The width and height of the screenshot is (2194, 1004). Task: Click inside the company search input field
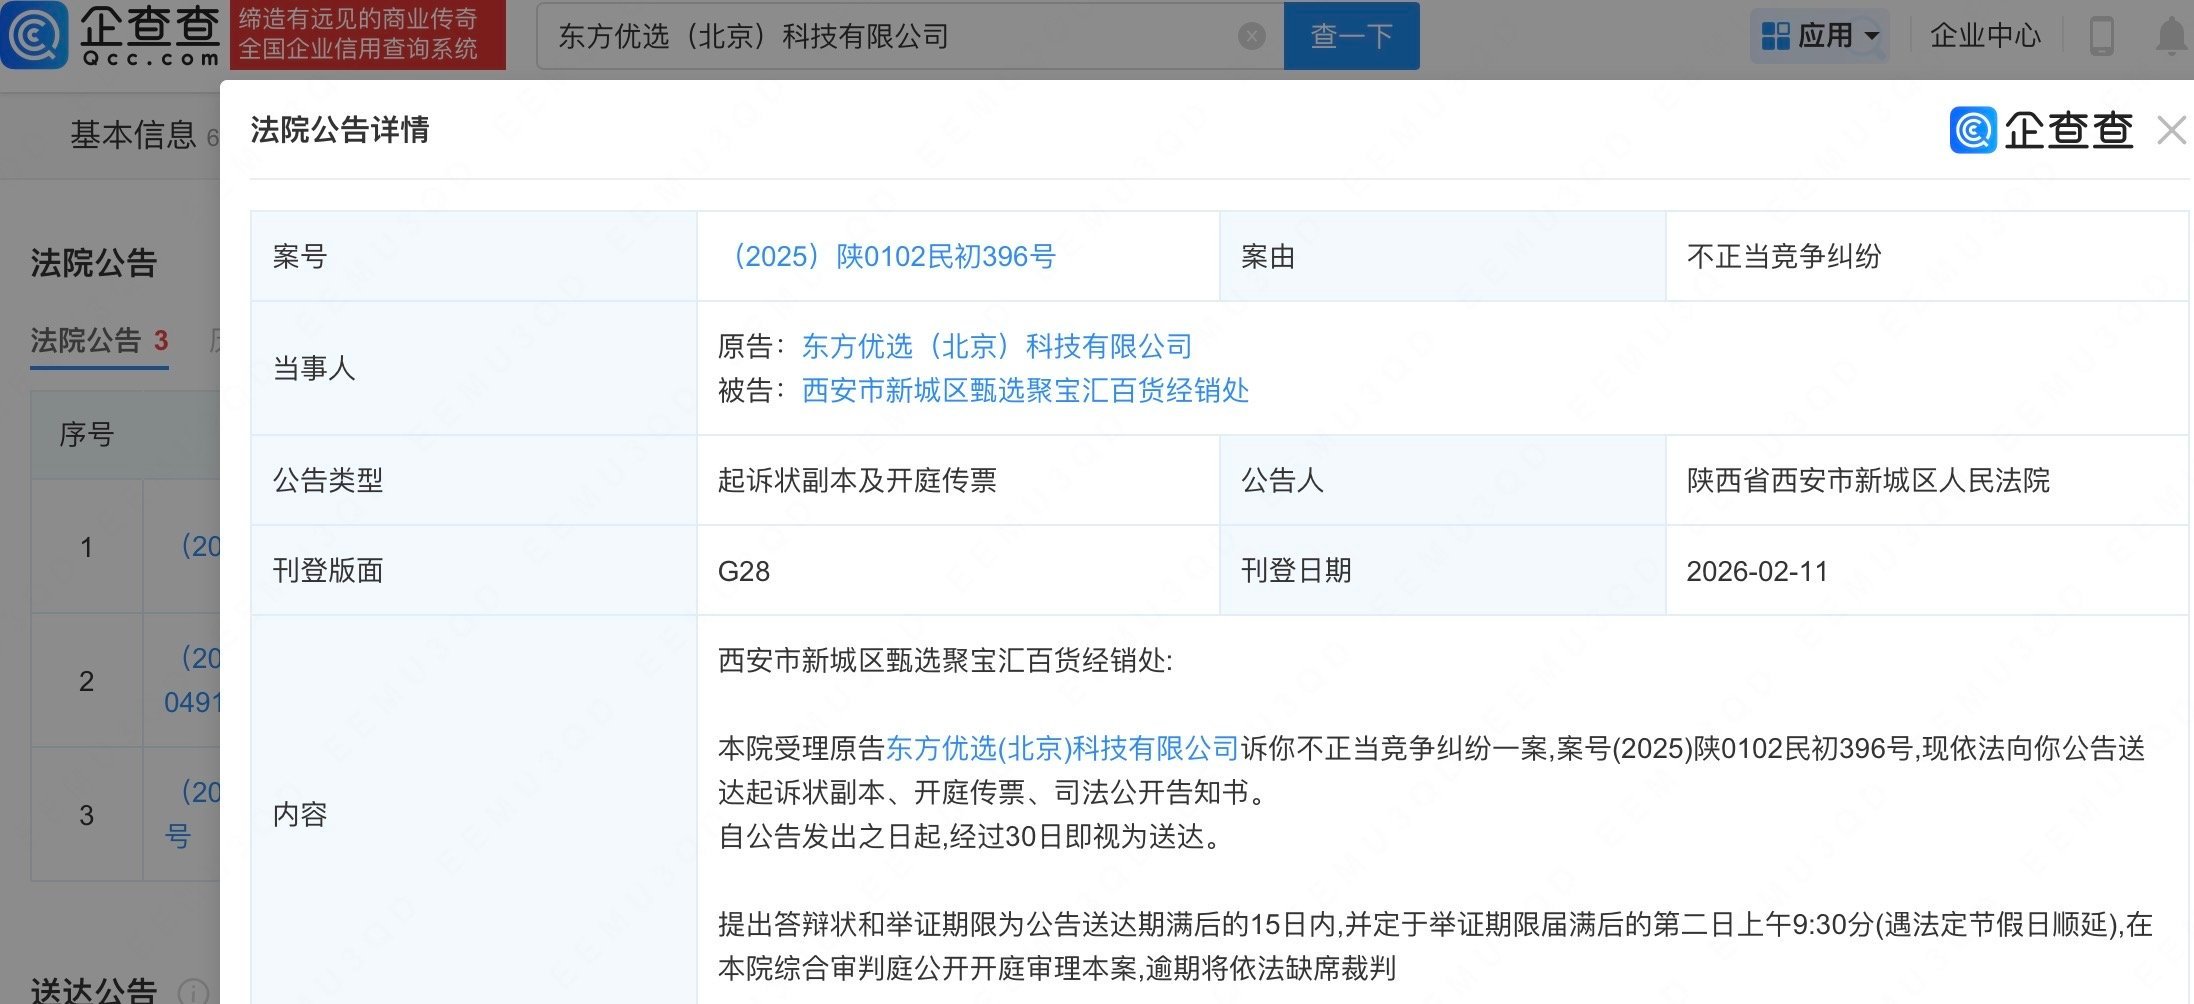(x=880, y=36)
